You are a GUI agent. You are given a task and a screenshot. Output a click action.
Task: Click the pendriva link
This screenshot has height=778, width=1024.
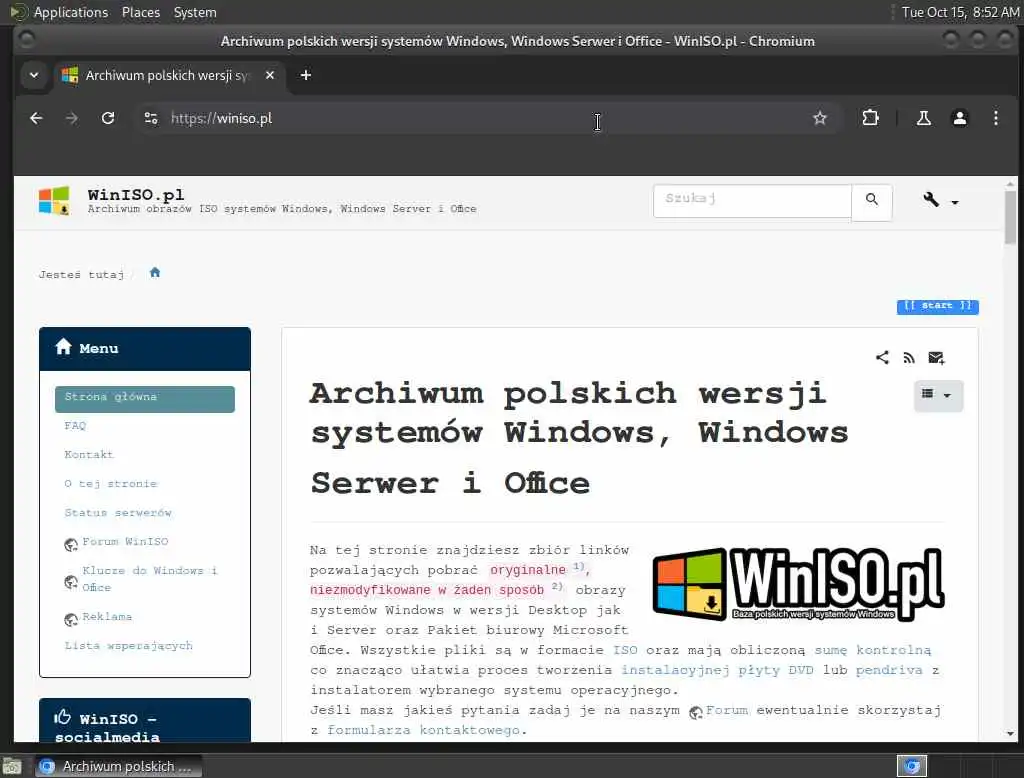[889, 670]
